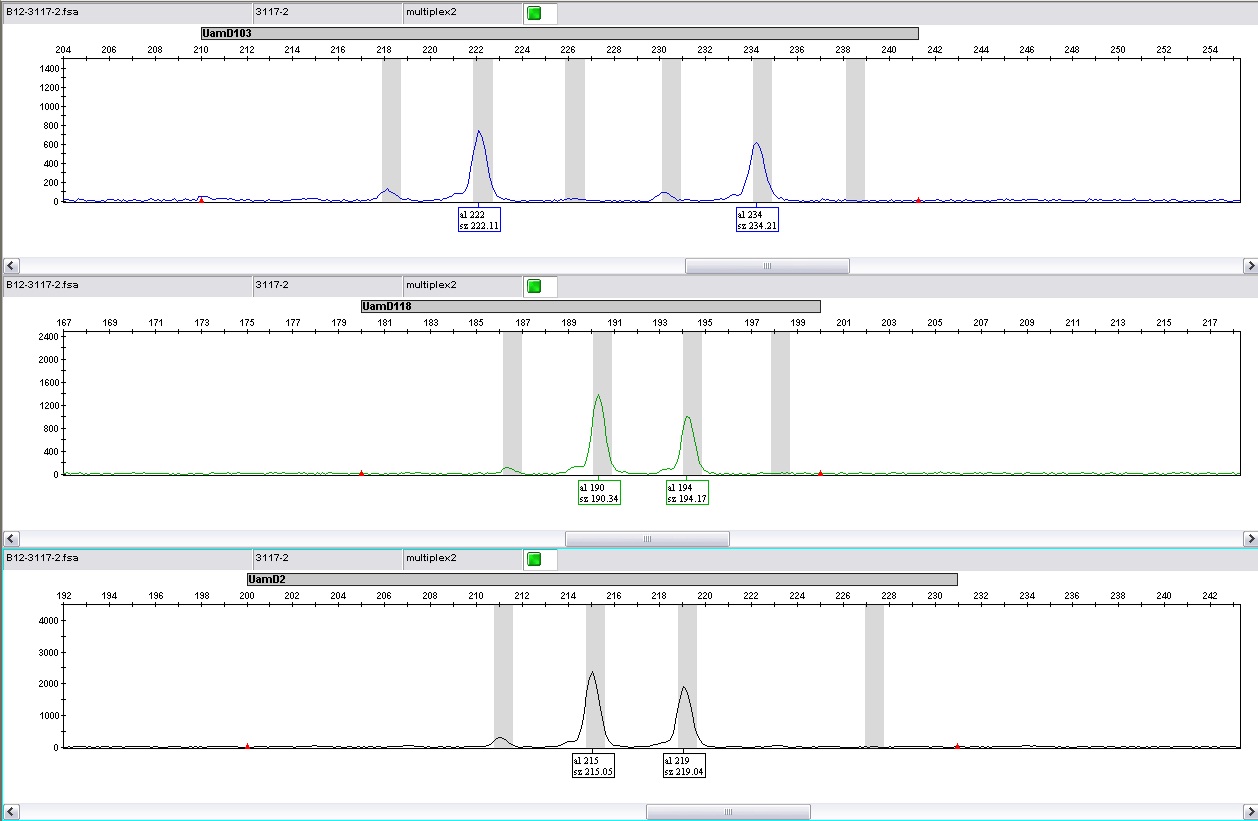Click the horizontal scrollbar thumb below the UamD2 plot
The width and height of the screenshot is (1258, 821).
coord(728,812)
